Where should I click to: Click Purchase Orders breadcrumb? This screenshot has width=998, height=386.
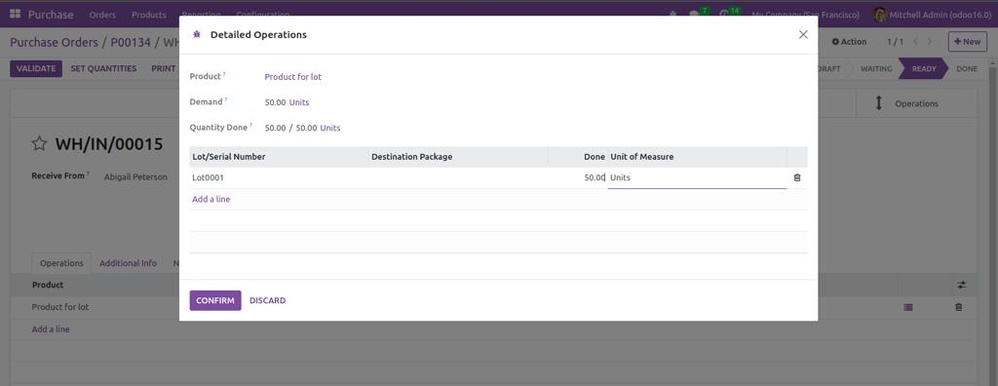click(x=54, y=43)
